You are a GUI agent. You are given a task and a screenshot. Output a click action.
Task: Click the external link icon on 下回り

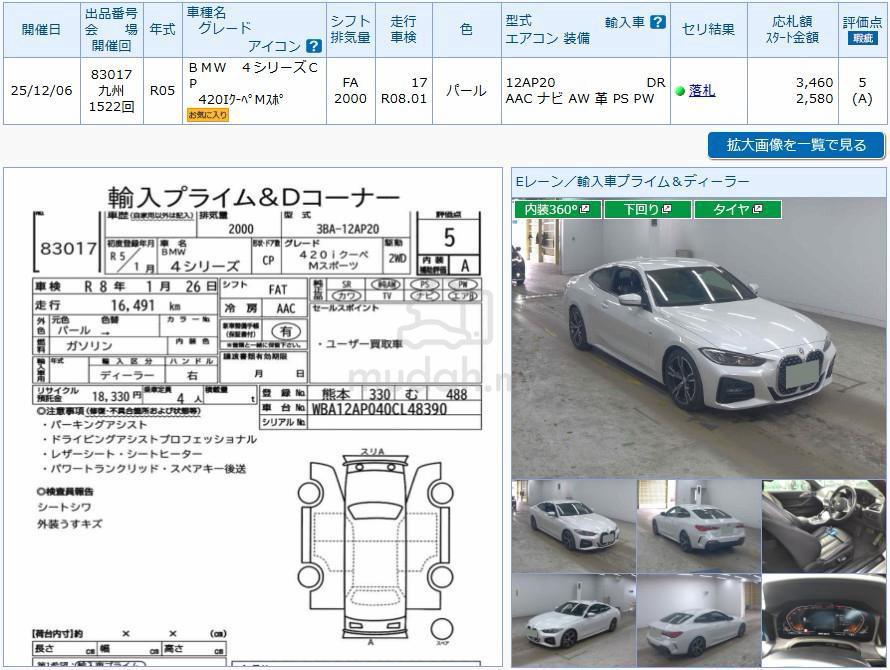(x=666, y=209)
